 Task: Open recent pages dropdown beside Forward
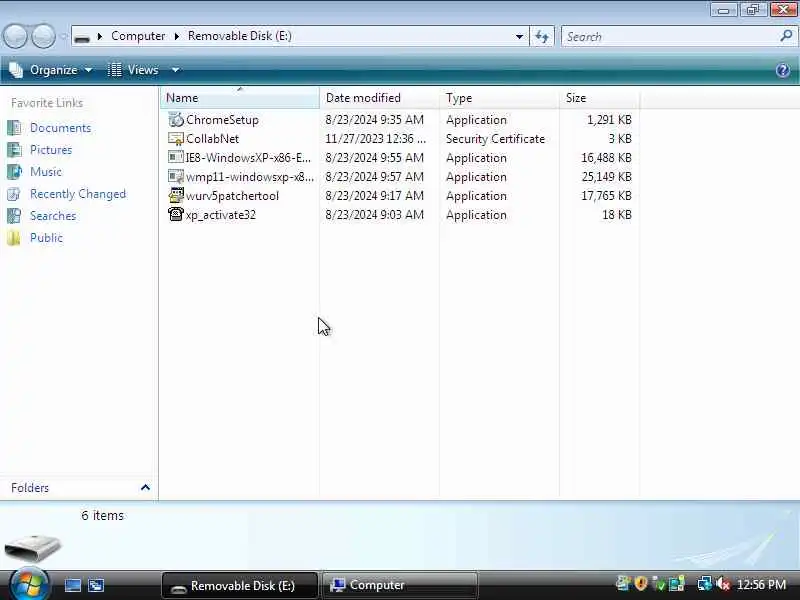point(63,36)
